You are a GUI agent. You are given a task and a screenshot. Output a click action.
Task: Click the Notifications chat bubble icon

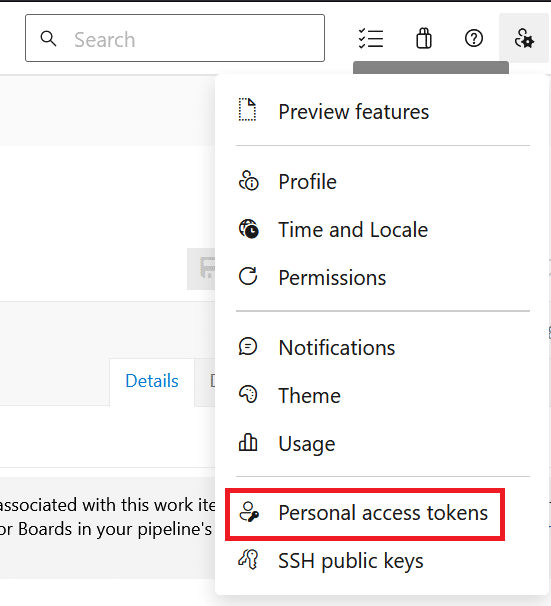(248, 346)
